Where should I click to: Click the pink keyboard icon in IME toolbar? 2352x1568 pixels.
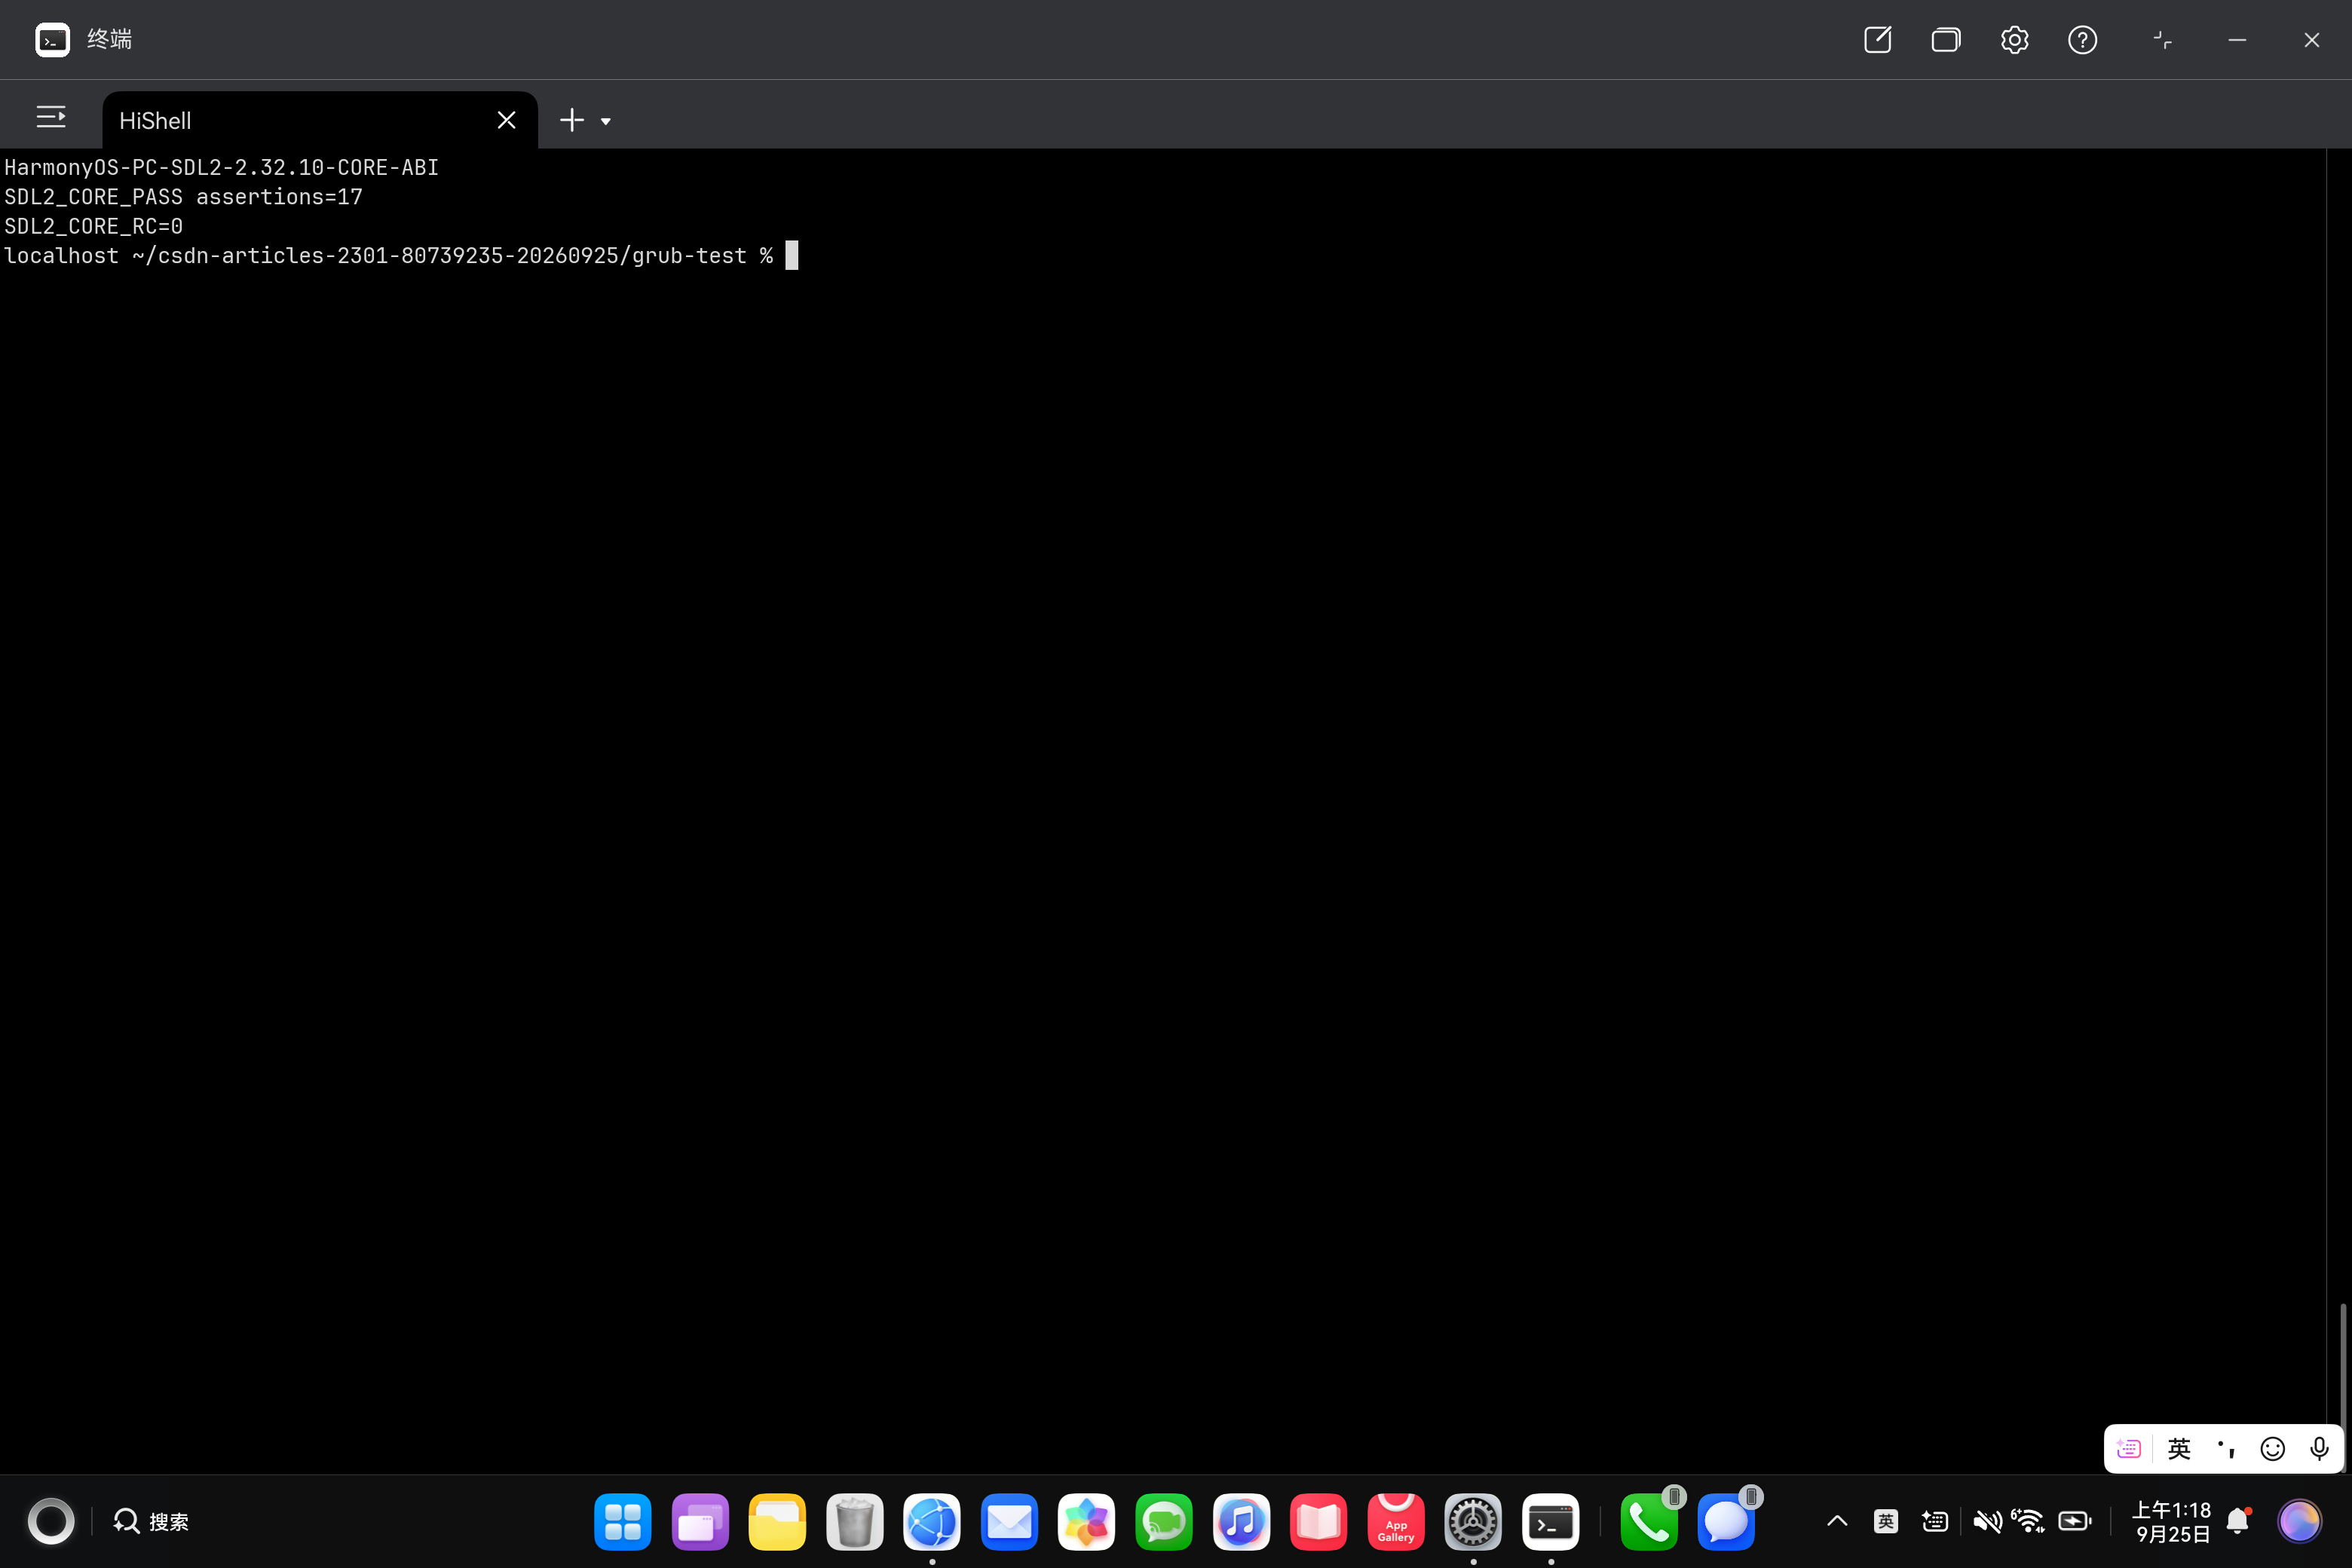pos(2129,1448)
